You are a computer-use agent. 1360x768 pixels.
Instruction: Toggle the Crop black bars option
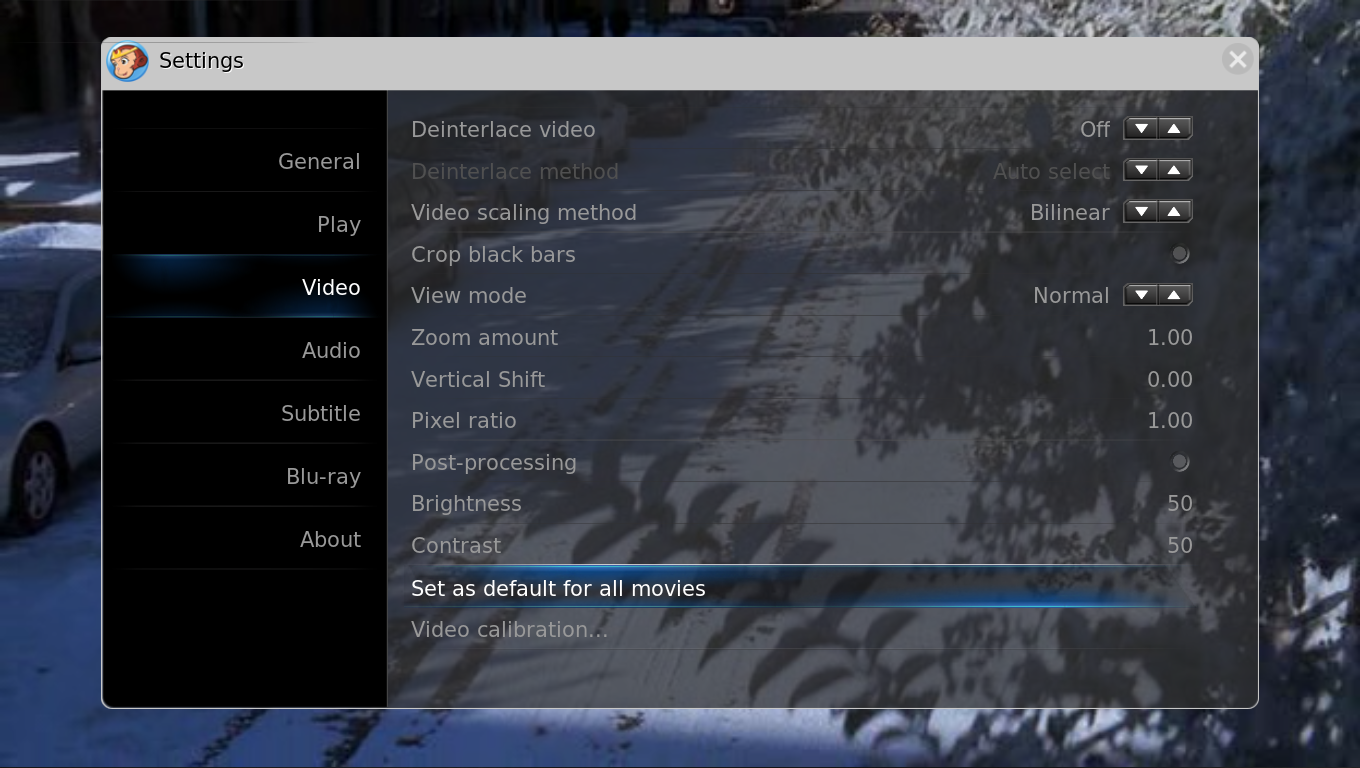[1180, 255]
